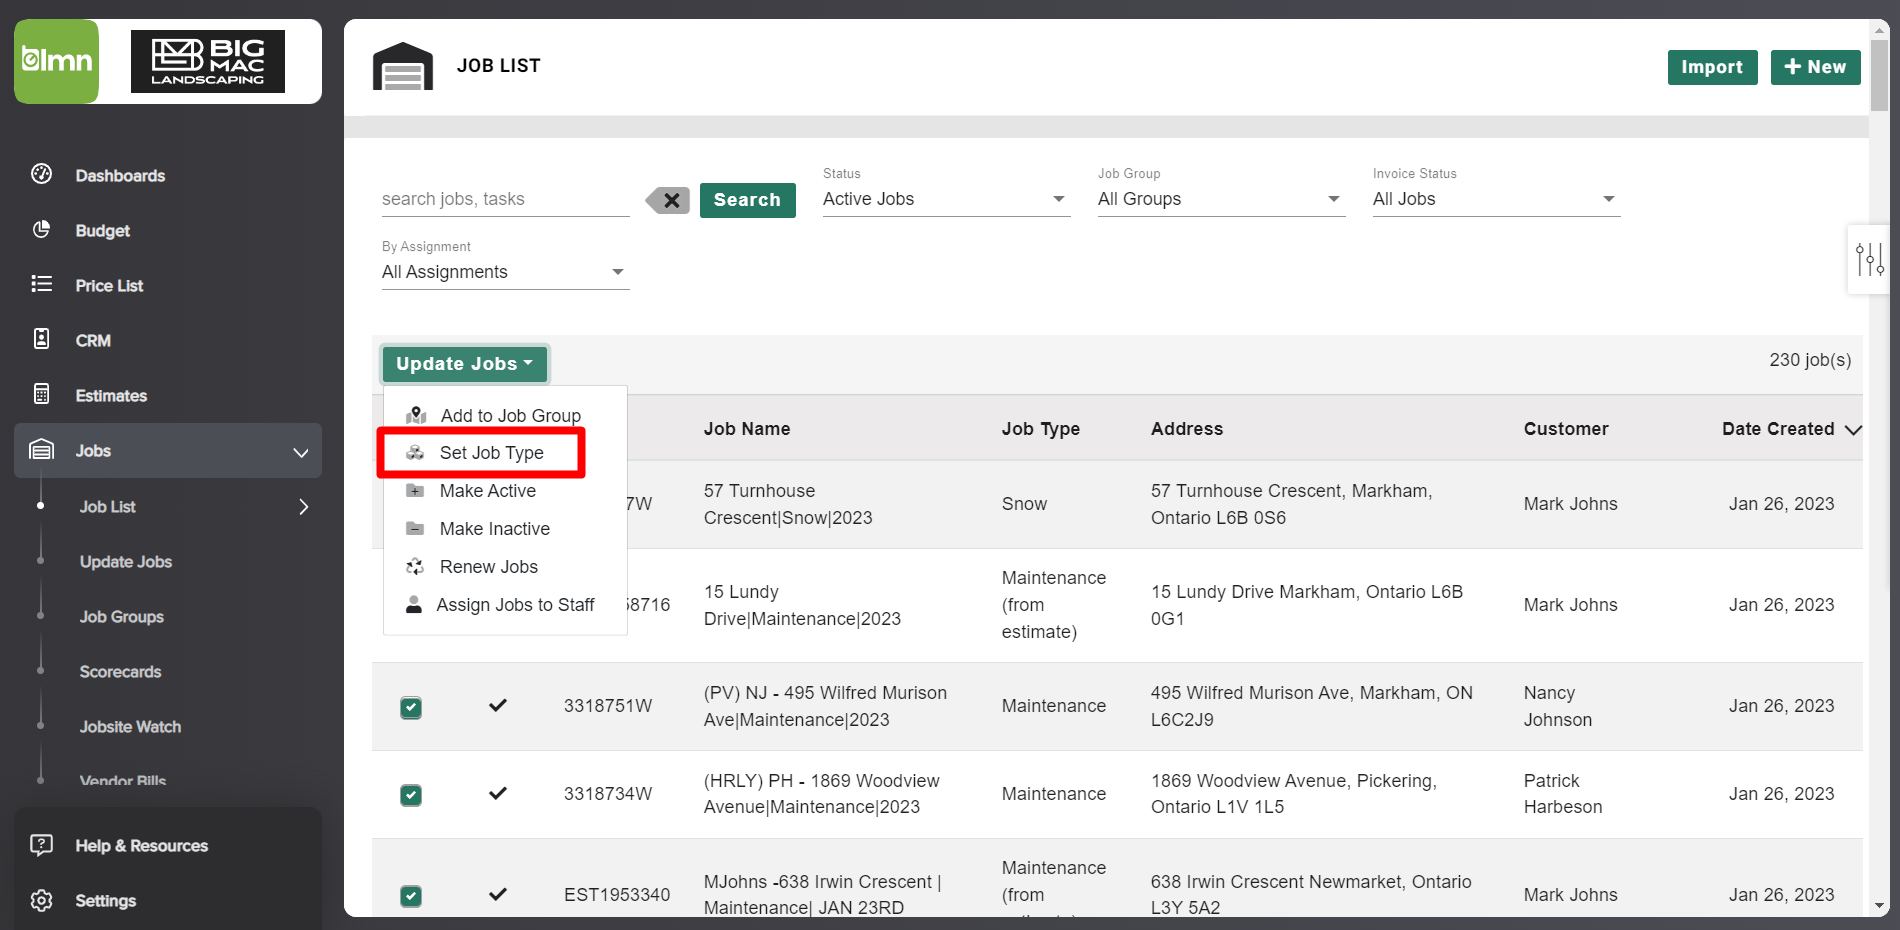This screenshot has width=1900, height=930.
Task: Open the Settings gear icon
Action: coord(41,900)
